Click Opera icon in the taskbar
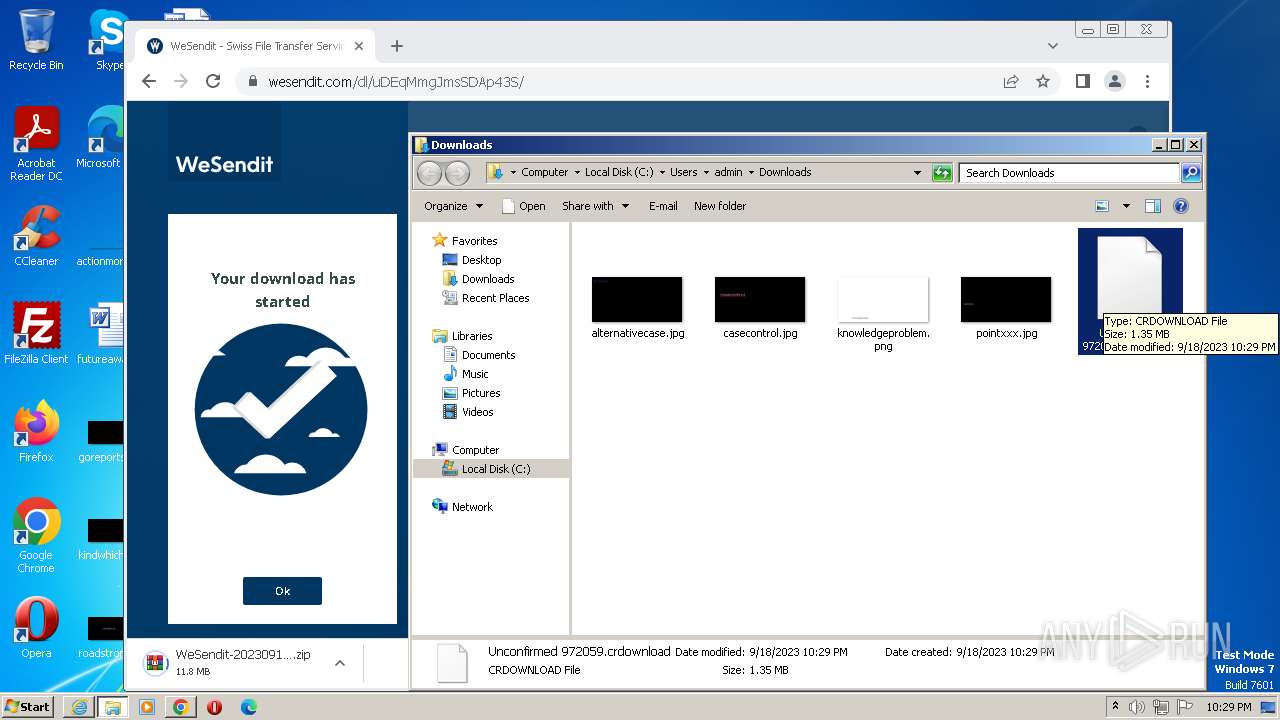This screenshot has height=720, width=1280. (x=214, y=707)
